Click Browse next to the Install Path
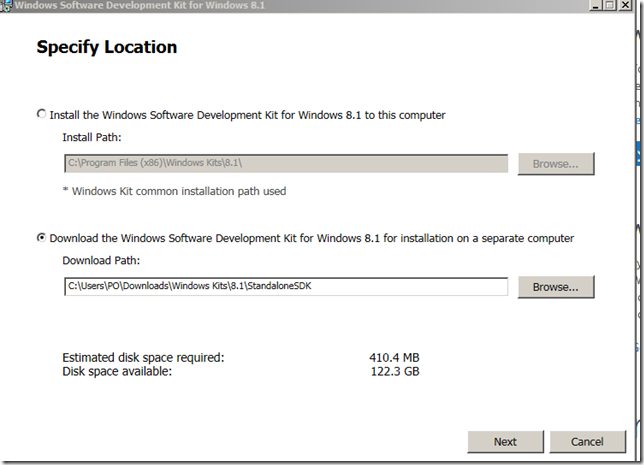Image resolution: width=644 pixels, height=465 pixels. (555, 163)
